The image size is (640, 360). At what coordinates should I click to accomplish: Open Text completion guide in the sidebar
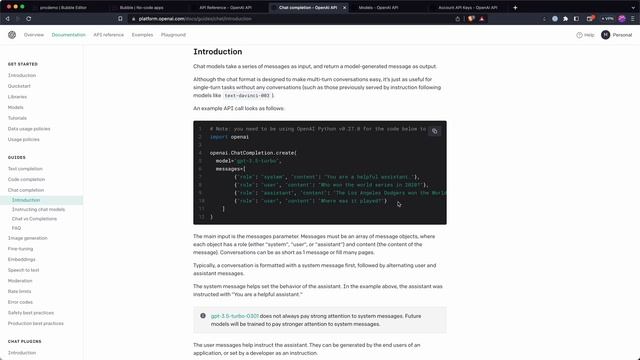[x=25, y=169]
